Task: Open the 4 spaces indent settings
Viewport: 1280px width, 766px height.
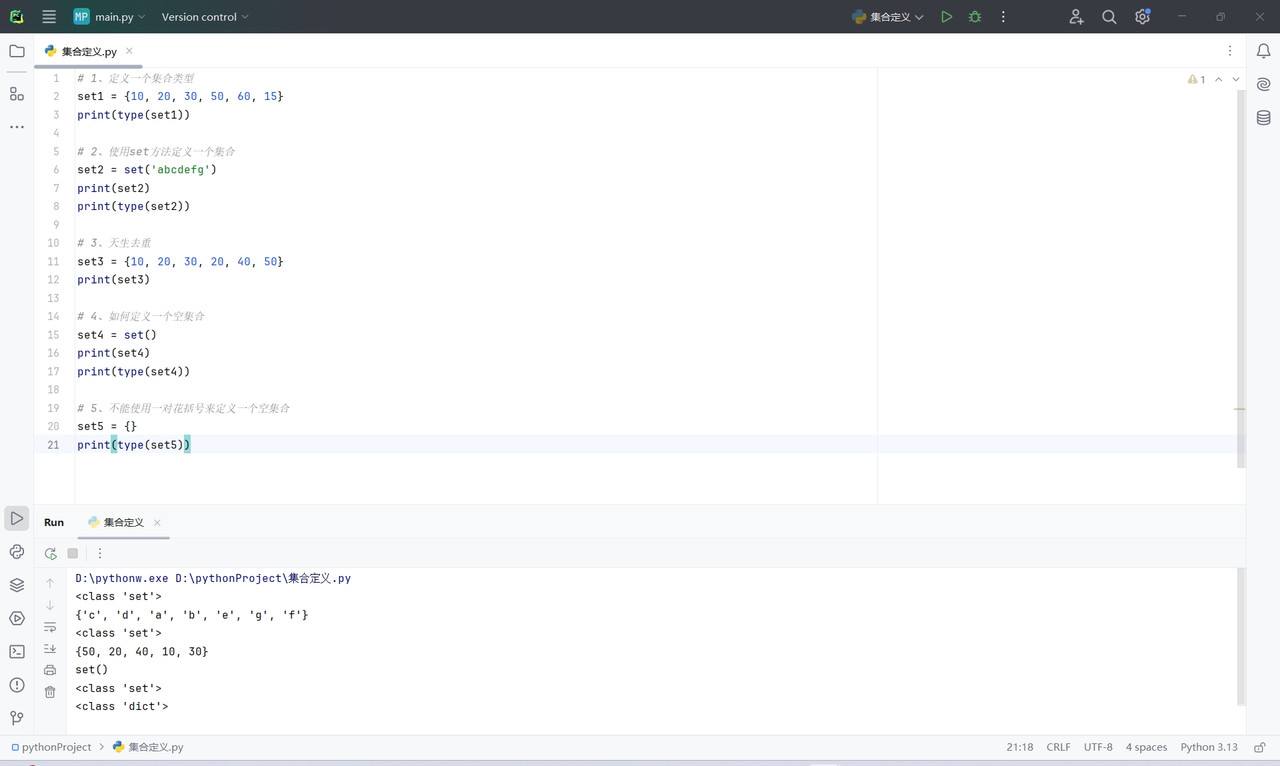Action: [1146, 747]
